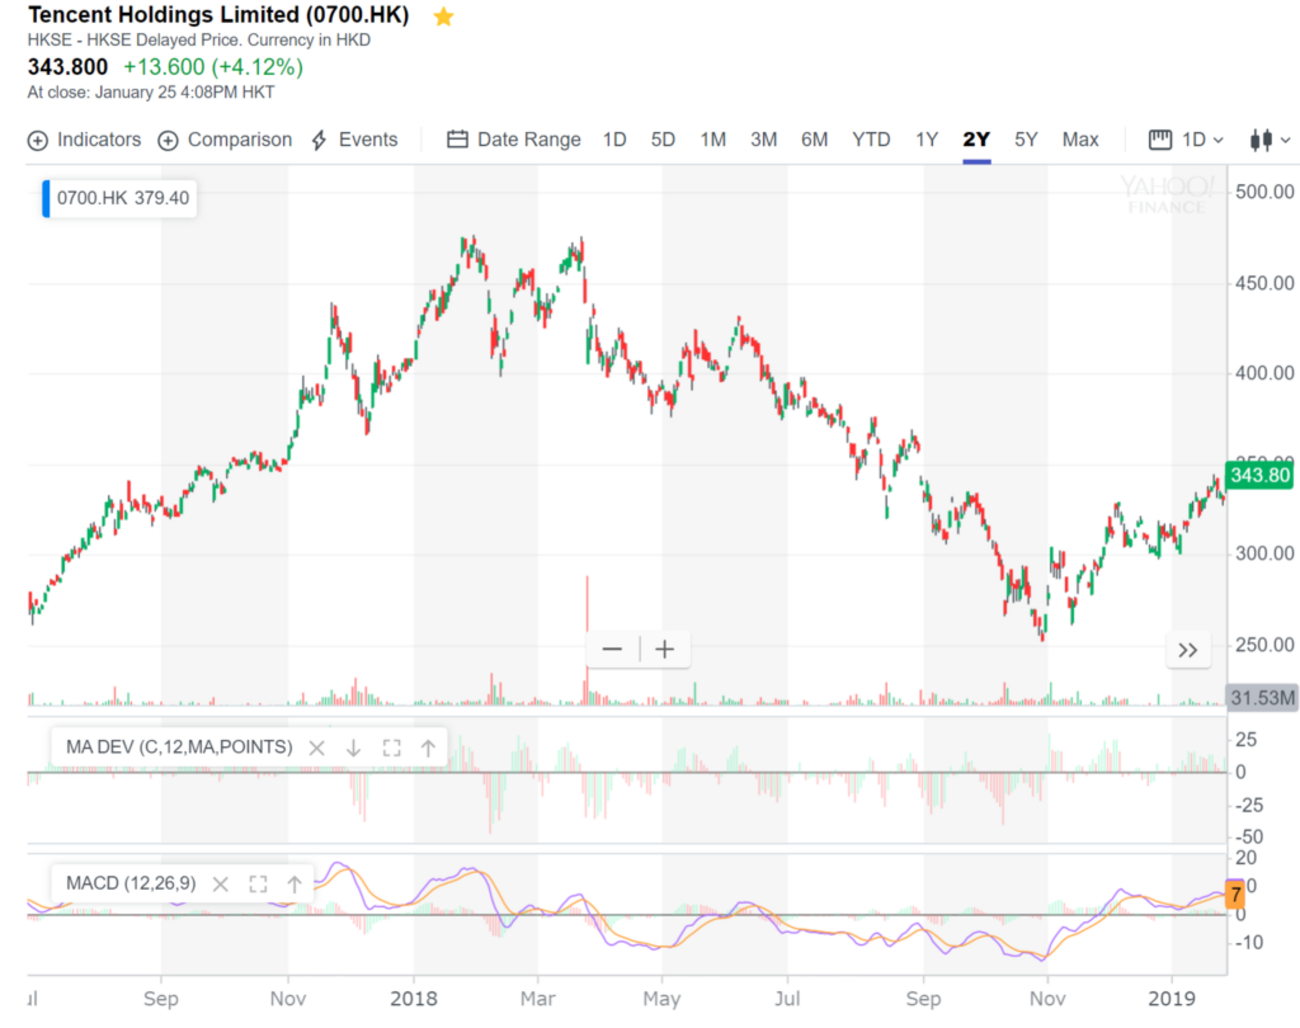Open the candlestick chart type dropdown
The width and height of the screenshot is (1300, 1028).
(x=1270, y=140)
